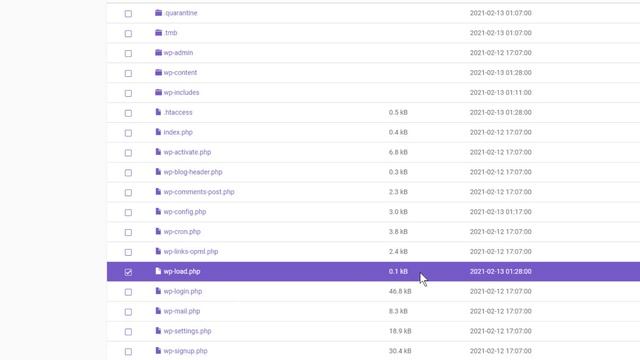640x360 pixels.
Task: Open the wp-config.php file name
Action: (185, 212)
